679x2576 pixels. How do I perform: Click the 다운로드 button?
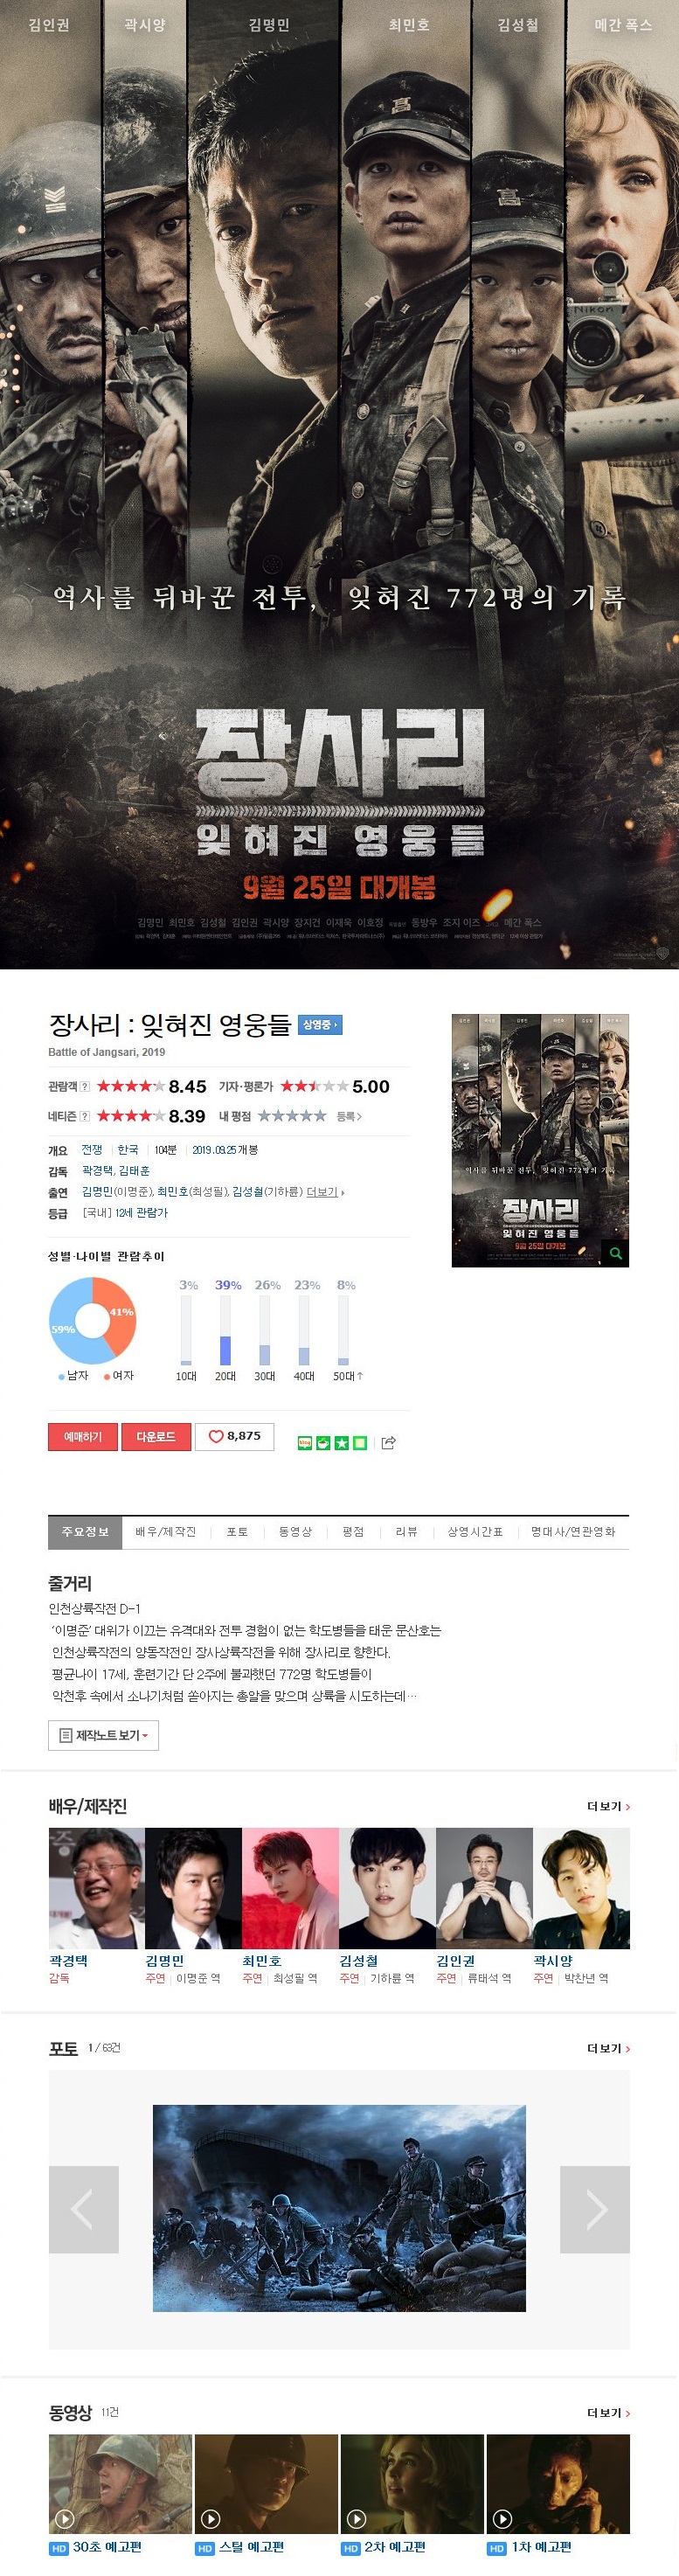tap(155, 1436)
